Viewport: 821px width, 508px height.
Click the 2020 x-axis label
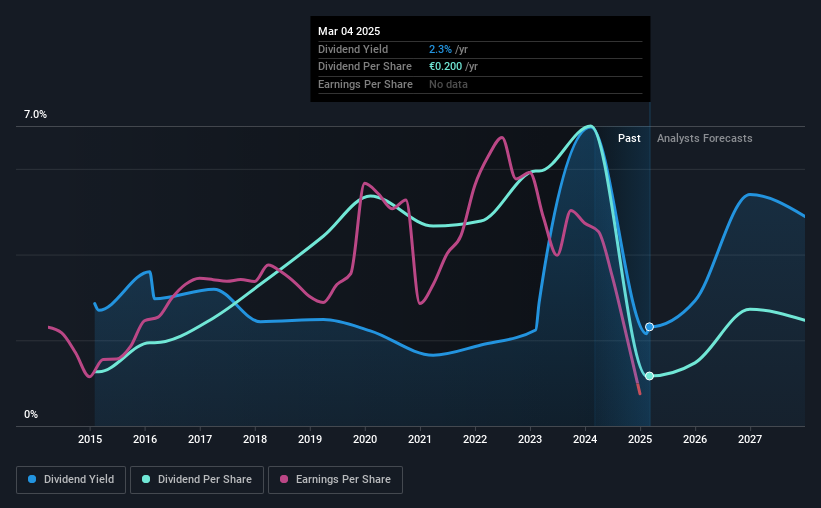point(365,439)
